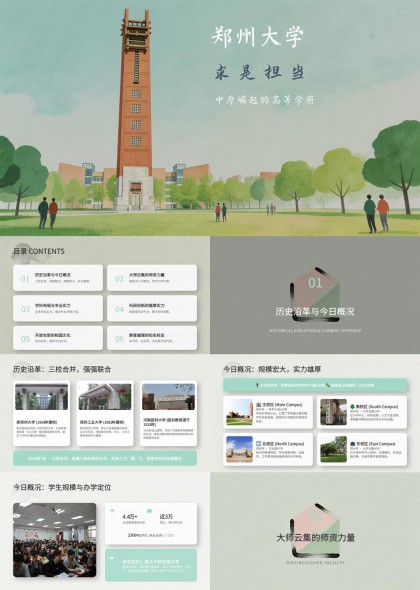
Task: Open the North Campus photo thumbnail
Action: [x=239, y=449]
